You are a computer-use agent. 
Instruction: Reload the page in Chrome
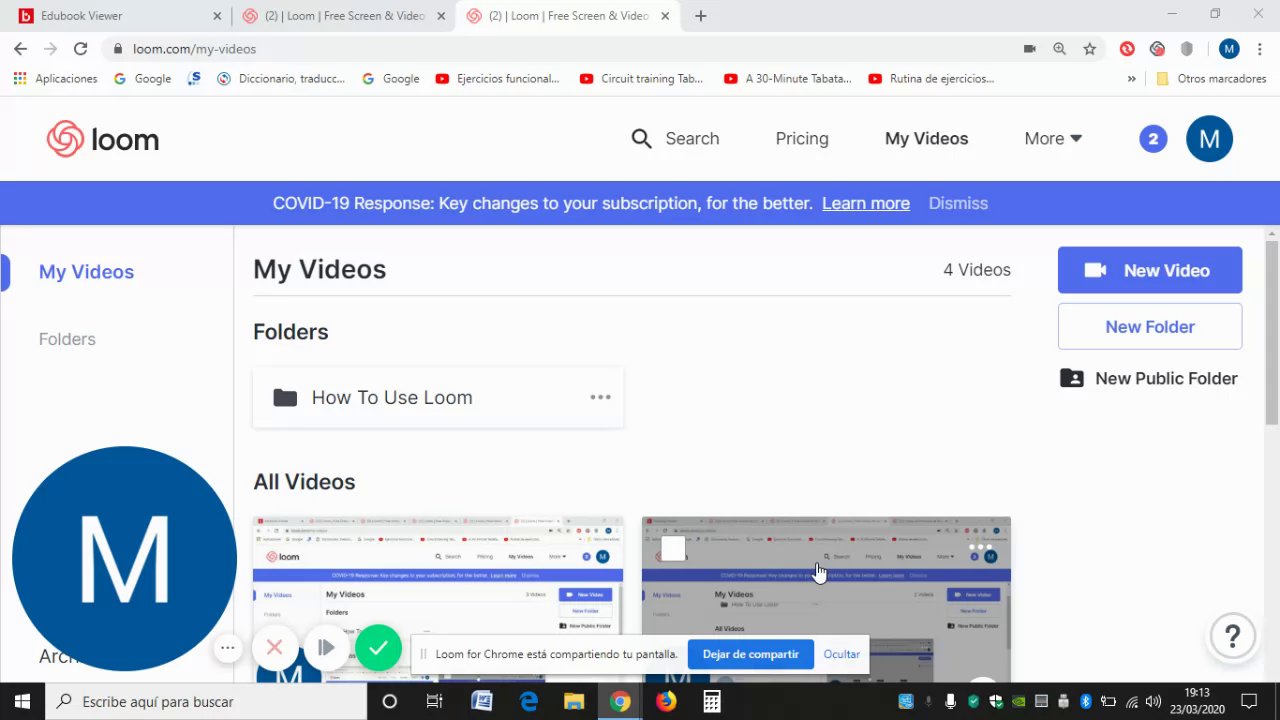[x=80, y=48]
